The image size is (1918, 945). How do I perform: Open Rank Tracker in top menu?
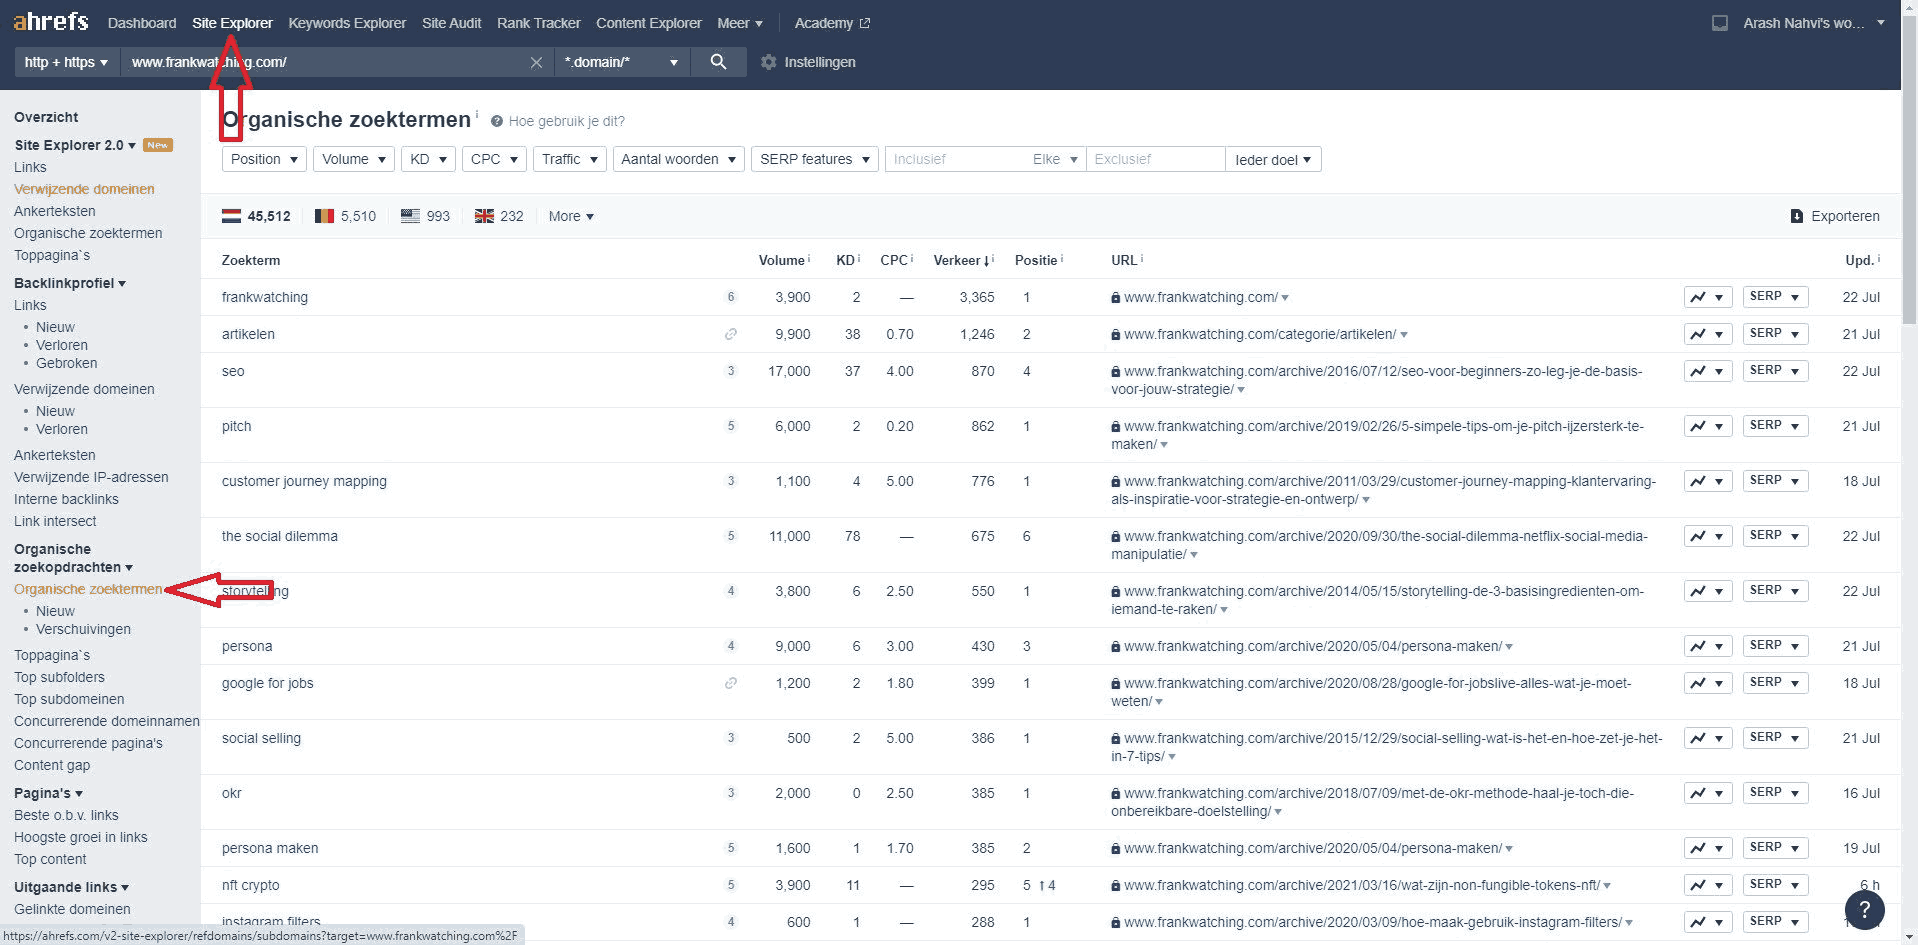[538, 23]
